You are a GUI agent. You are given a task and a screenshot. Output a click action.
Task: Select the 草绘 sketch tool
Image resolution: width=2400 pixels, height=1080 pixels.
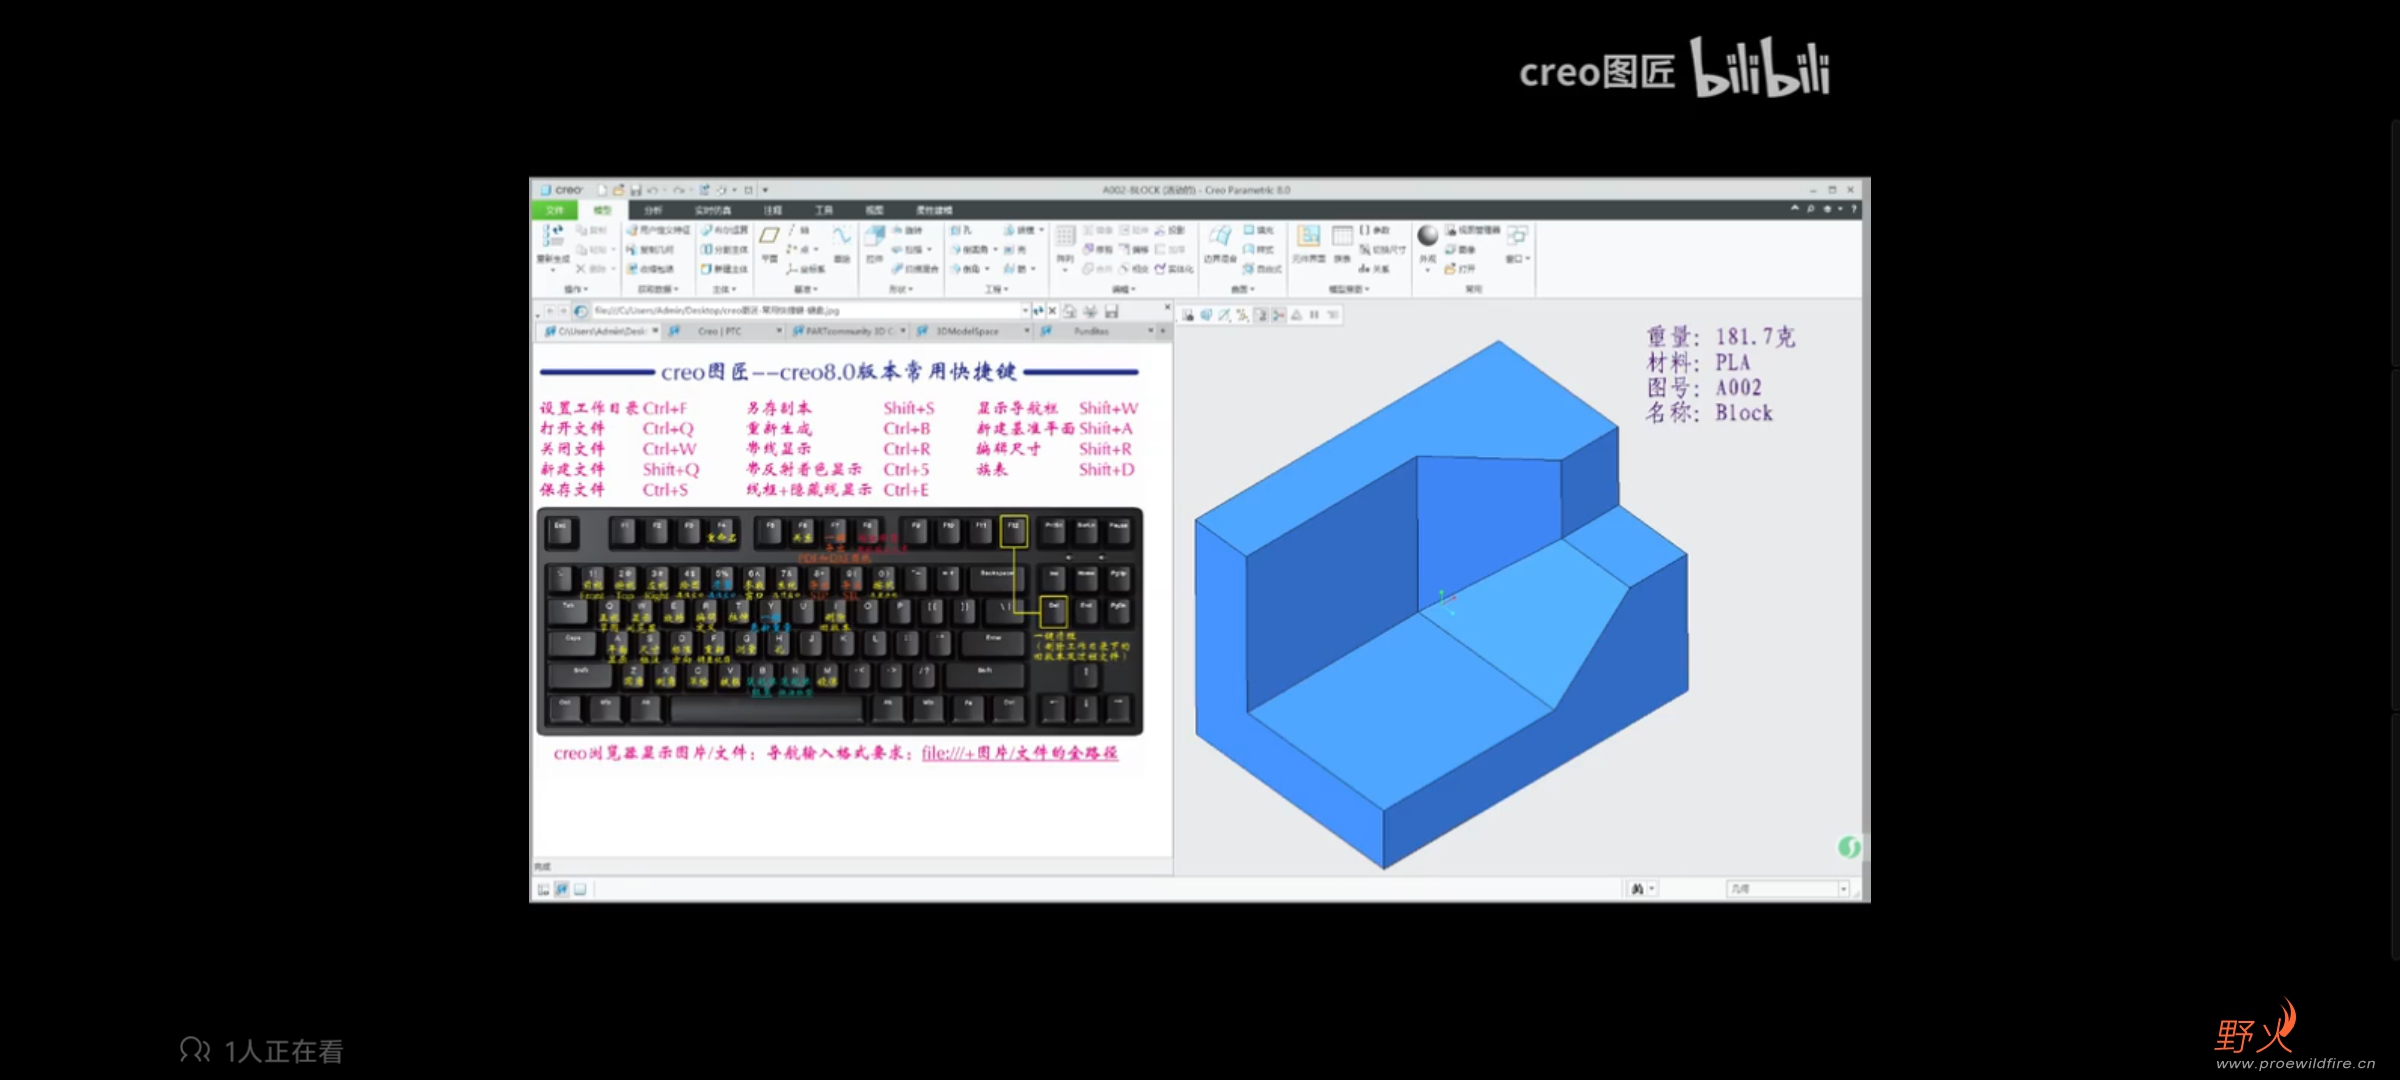841,243
